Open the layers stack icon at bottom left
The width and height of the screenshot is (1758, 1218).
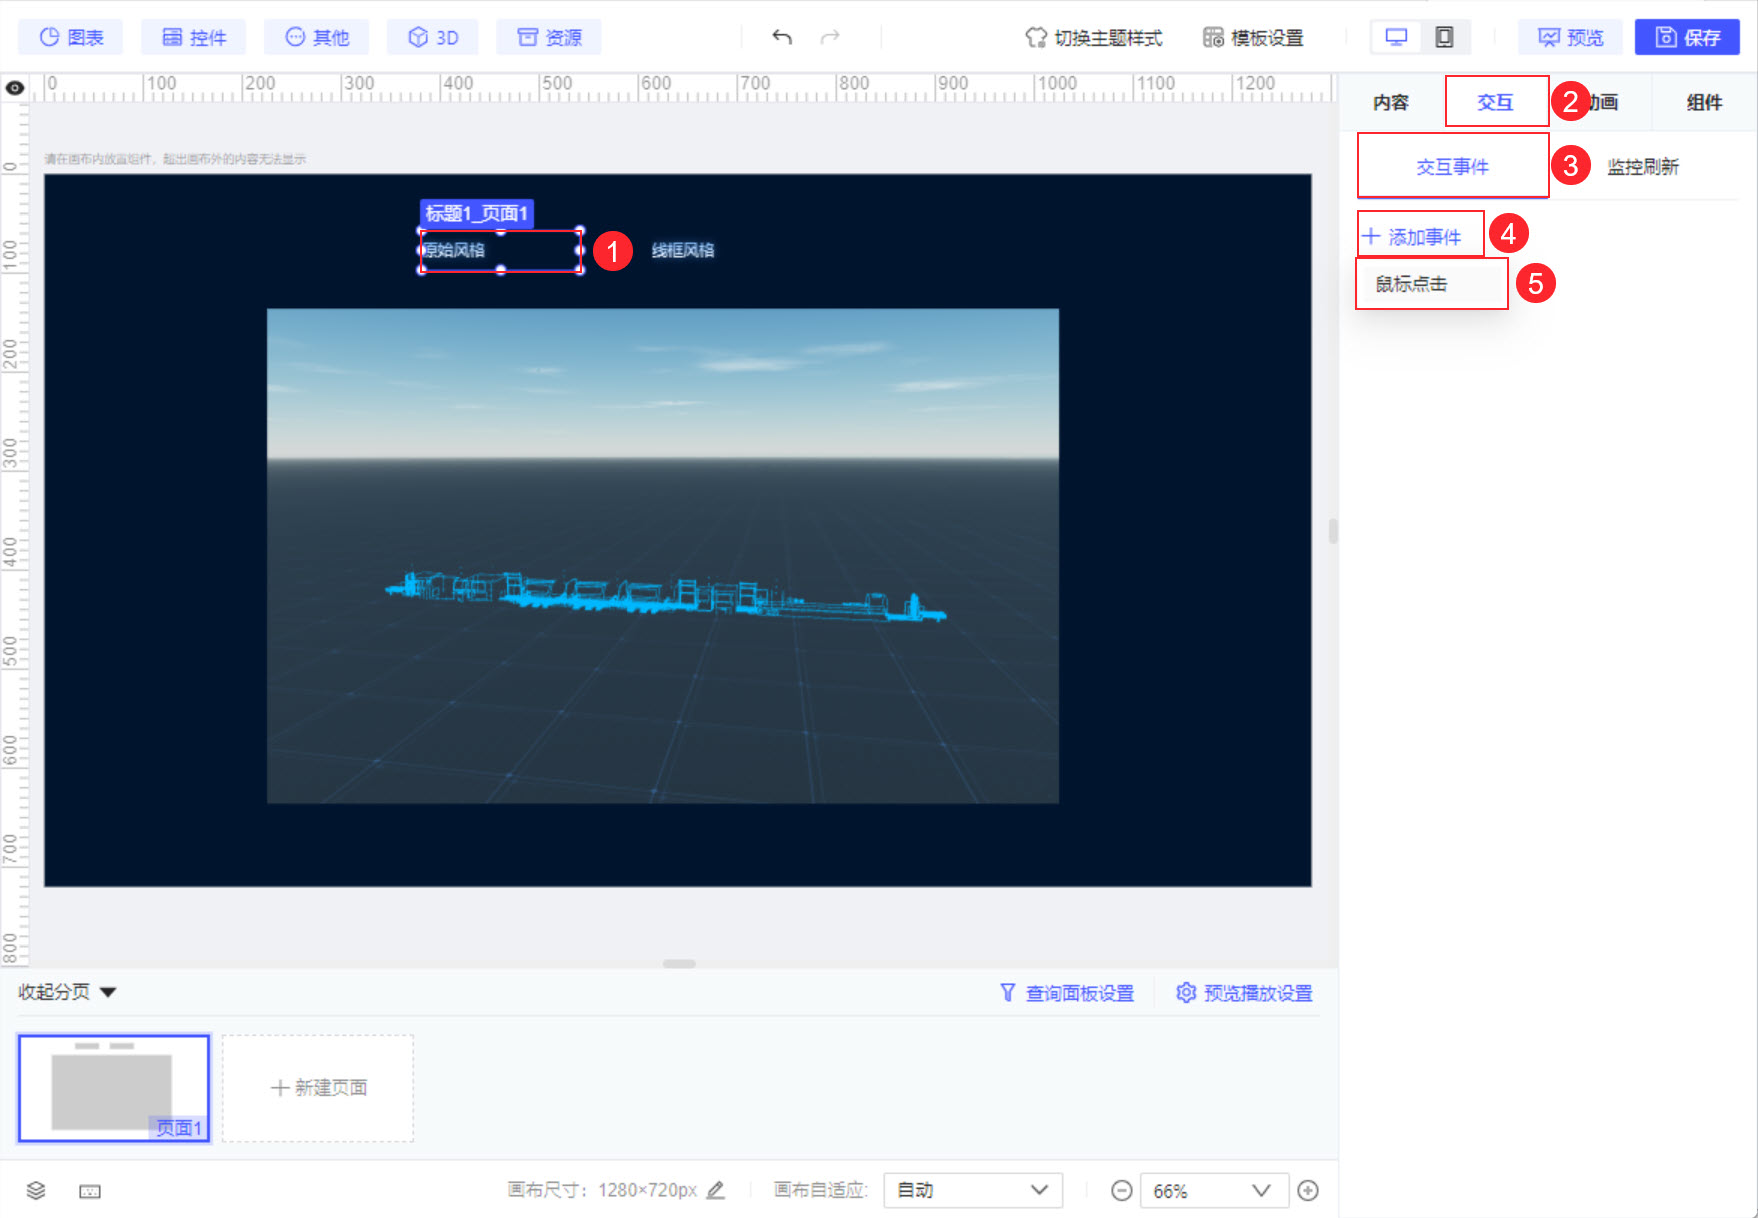pyautogui.click(x=36, y=1190)
